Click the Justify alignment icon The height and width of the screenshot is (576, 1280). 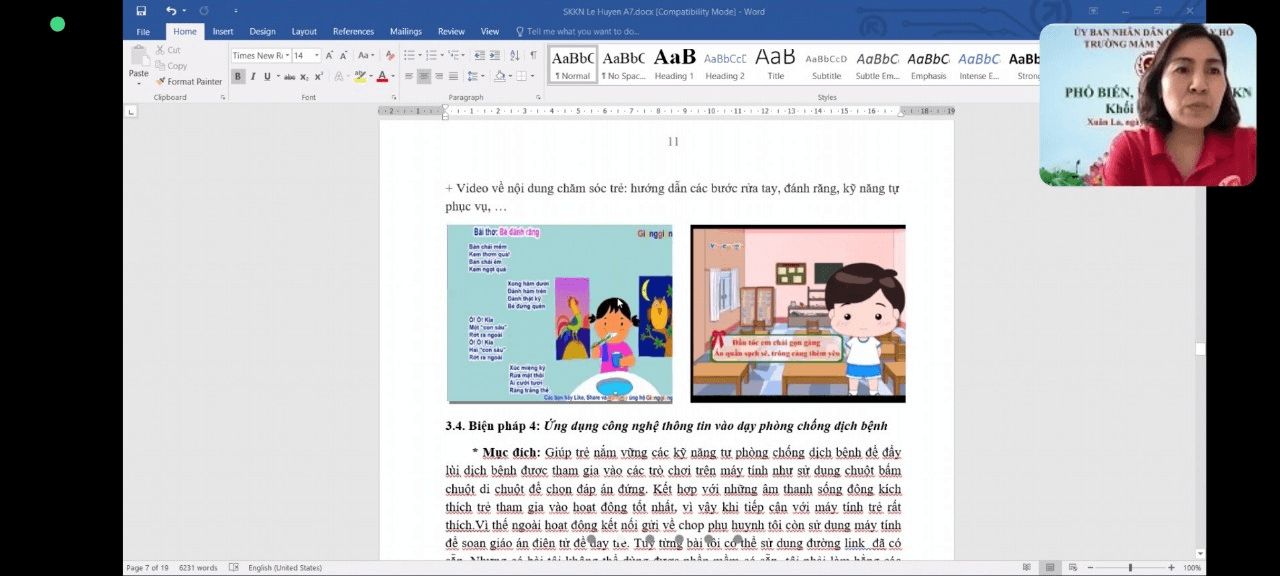(453, 77)
